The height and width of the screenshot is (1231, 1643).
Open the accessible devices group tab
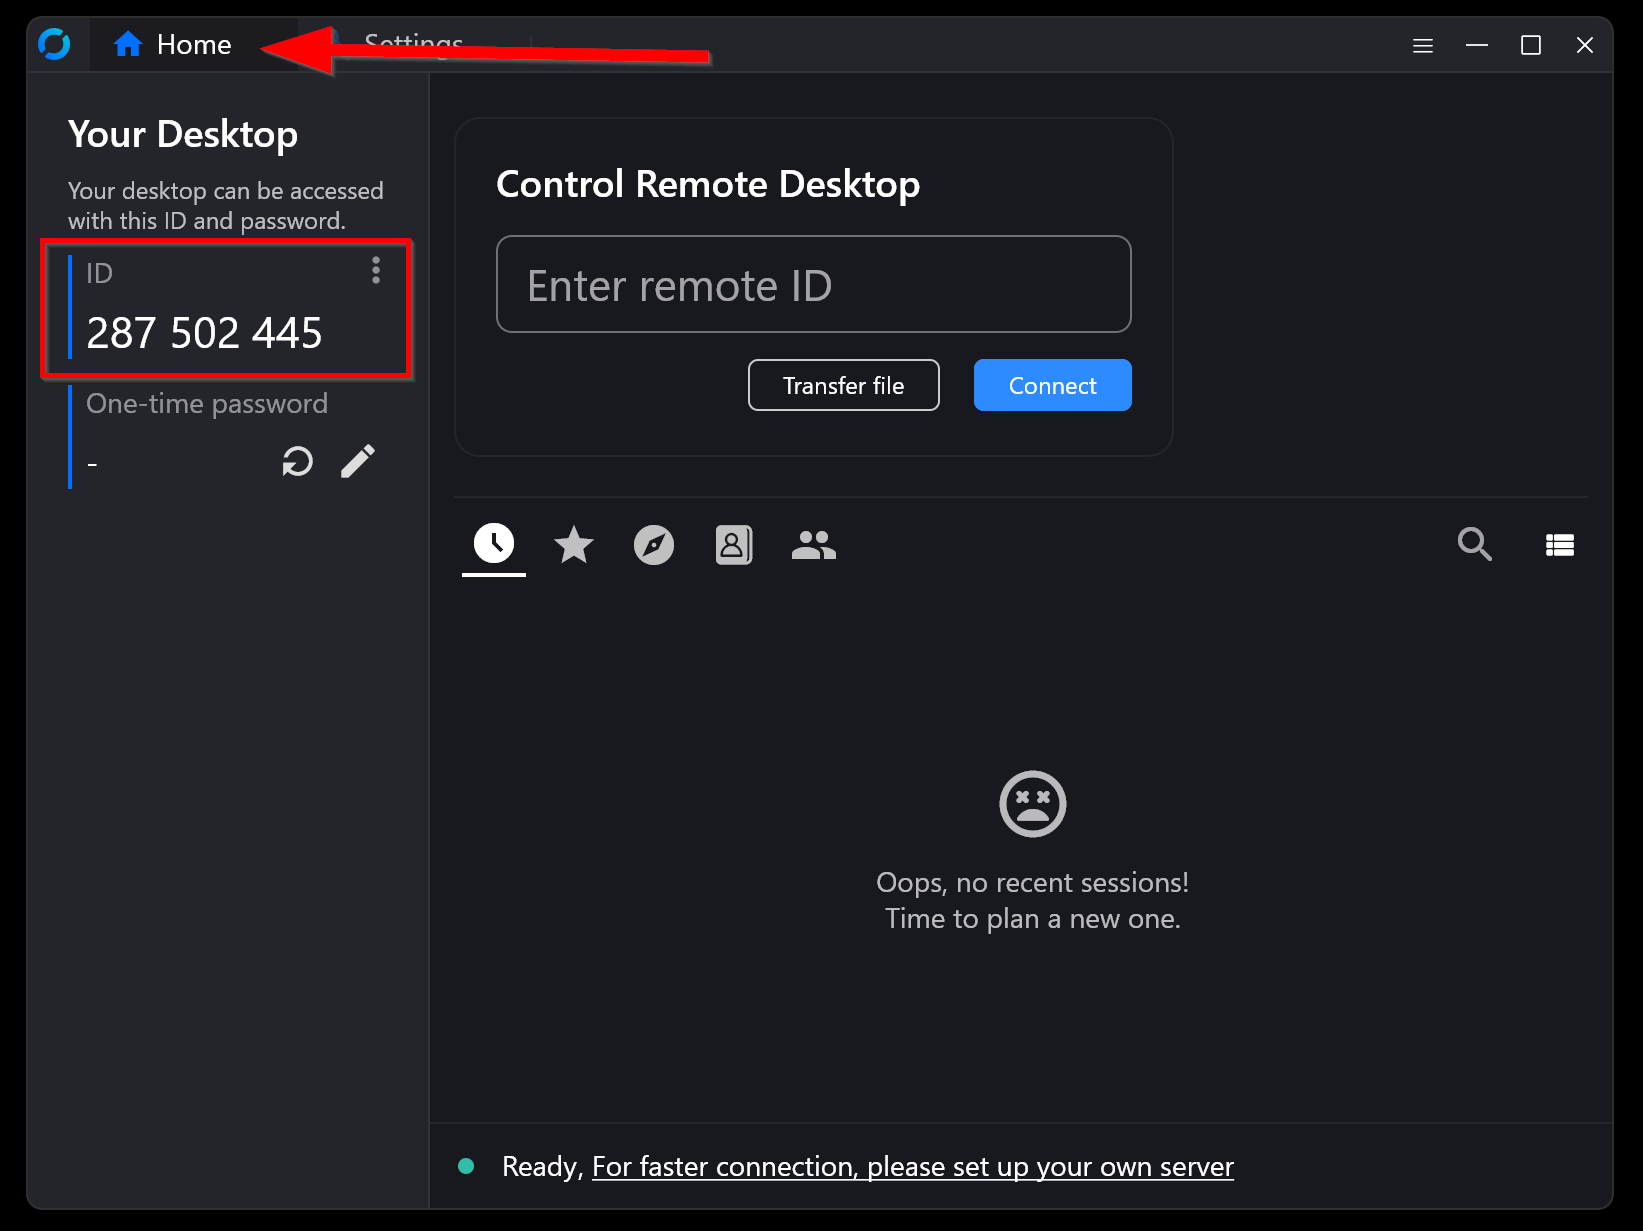tap(814, 545)
